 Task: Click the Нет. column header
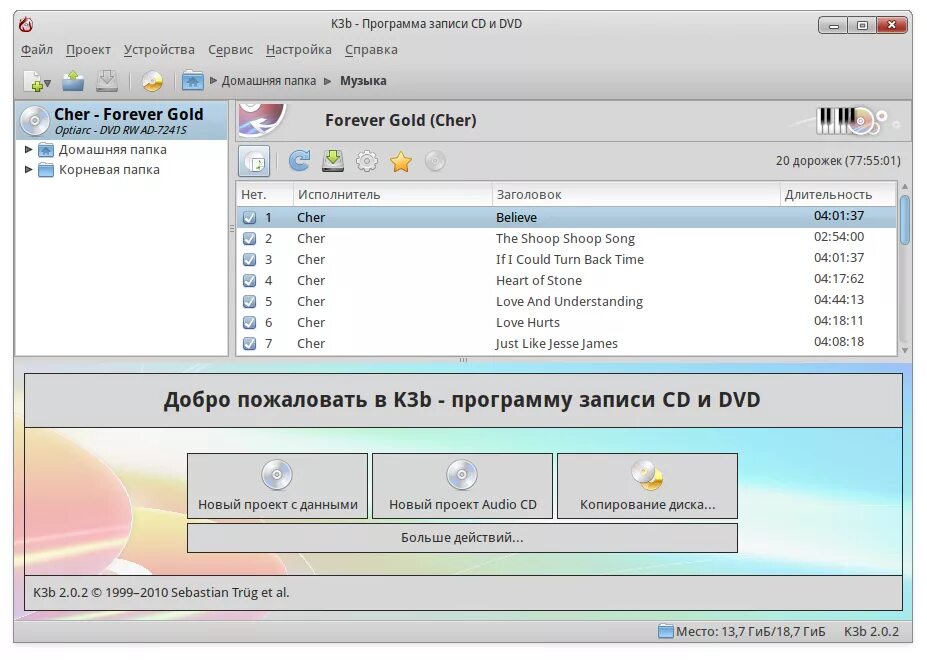point(265,195)
